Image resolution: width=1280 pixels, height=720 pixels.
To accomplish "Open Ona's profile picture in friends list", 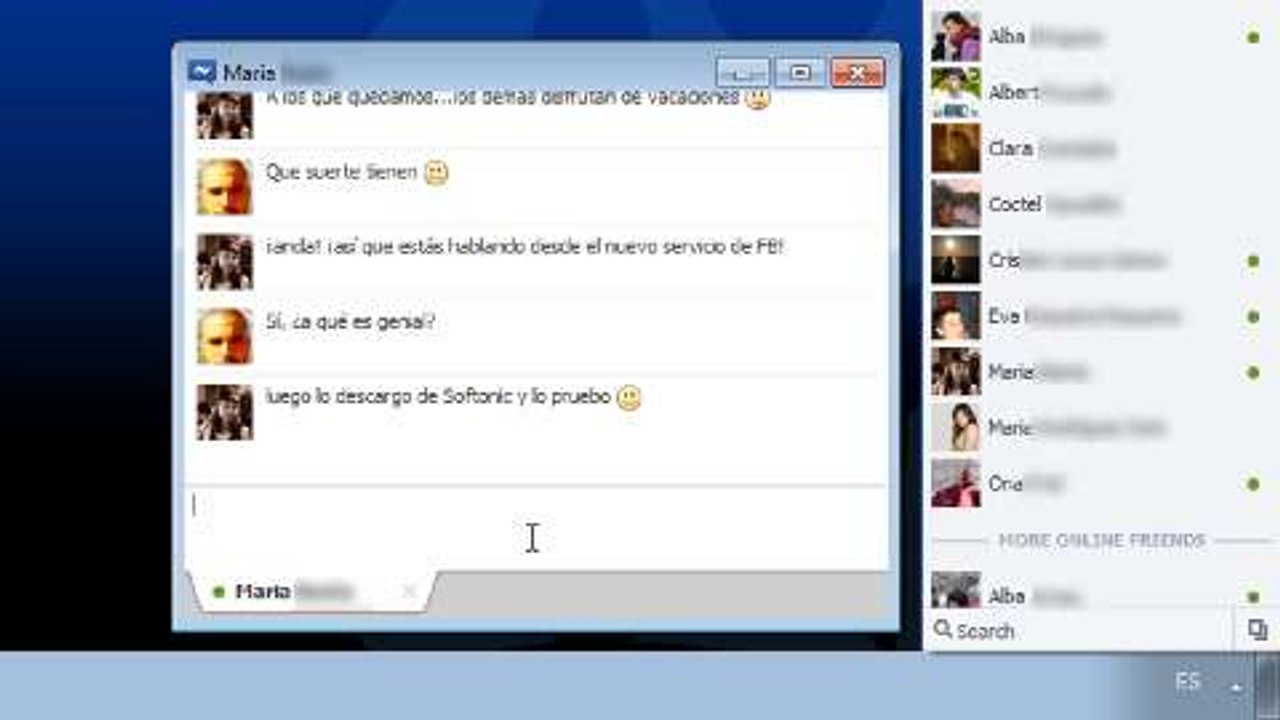I will (x=956, y=484).
